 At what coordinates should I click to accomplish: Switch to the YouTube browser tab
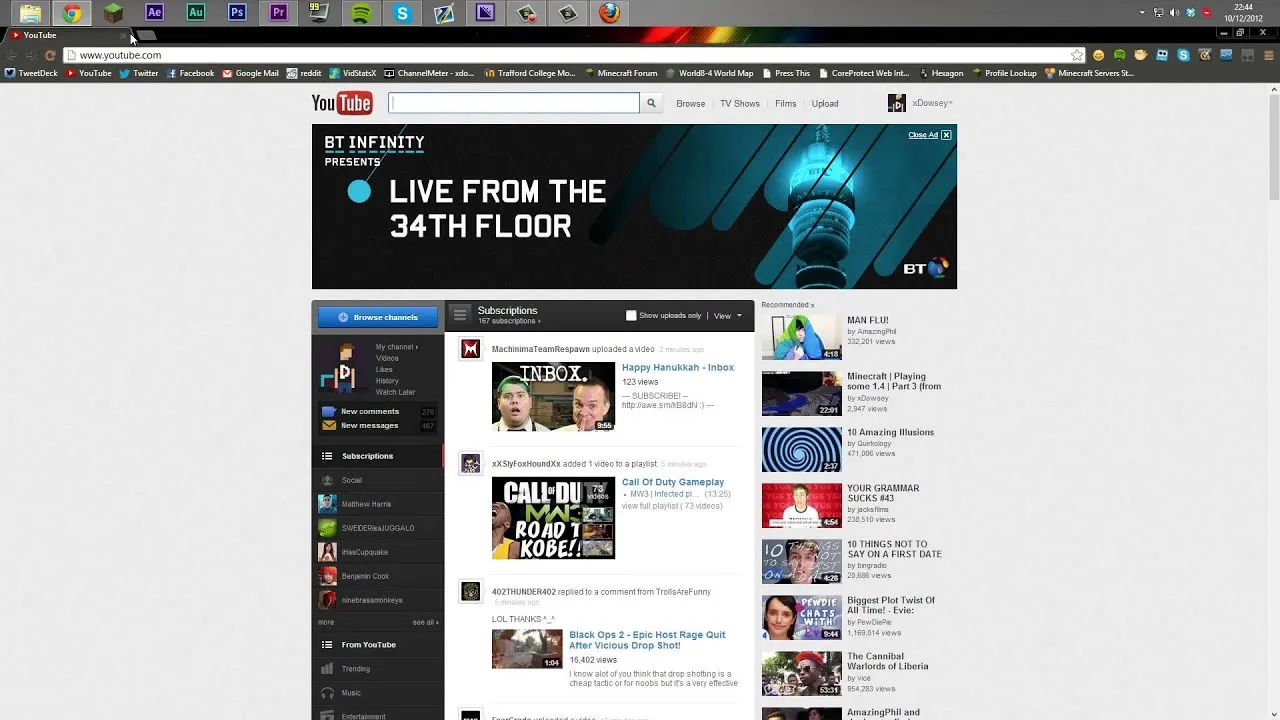tap(40, 34)
